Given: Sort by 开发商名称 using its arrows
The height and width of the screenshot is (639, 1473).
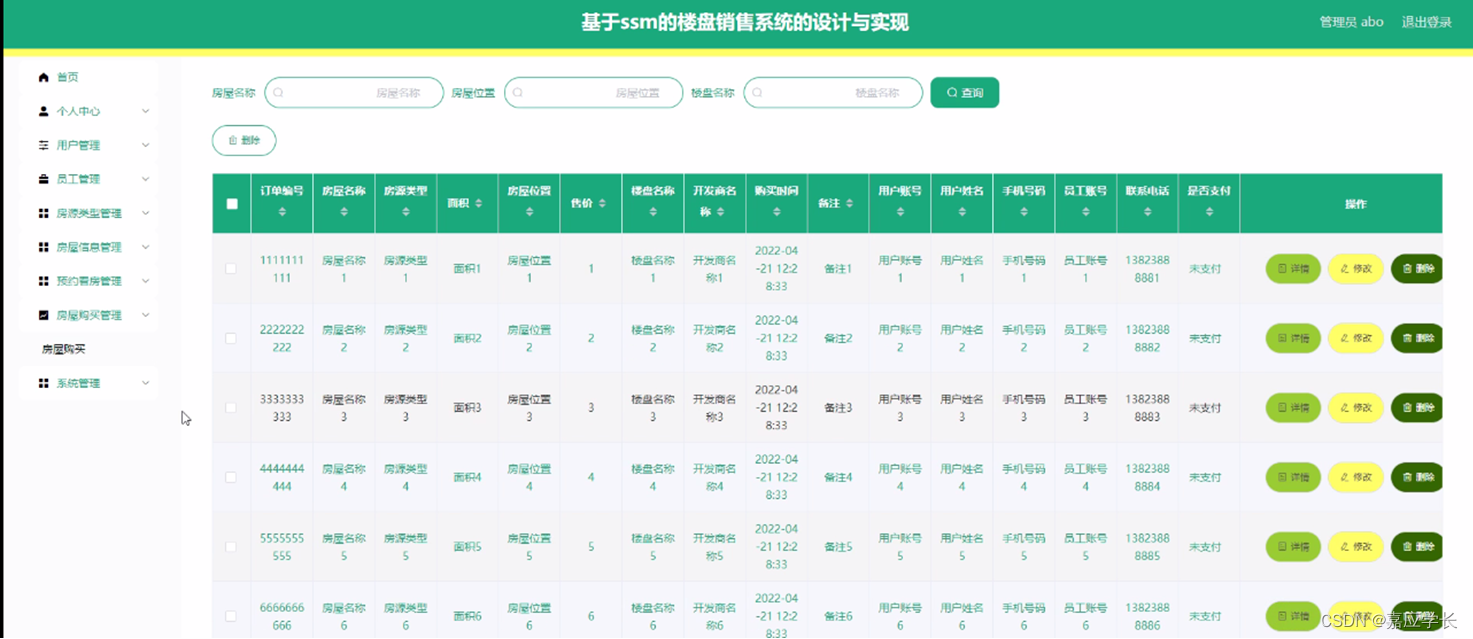Looking at the screenshot, I should tap(721, 212).
